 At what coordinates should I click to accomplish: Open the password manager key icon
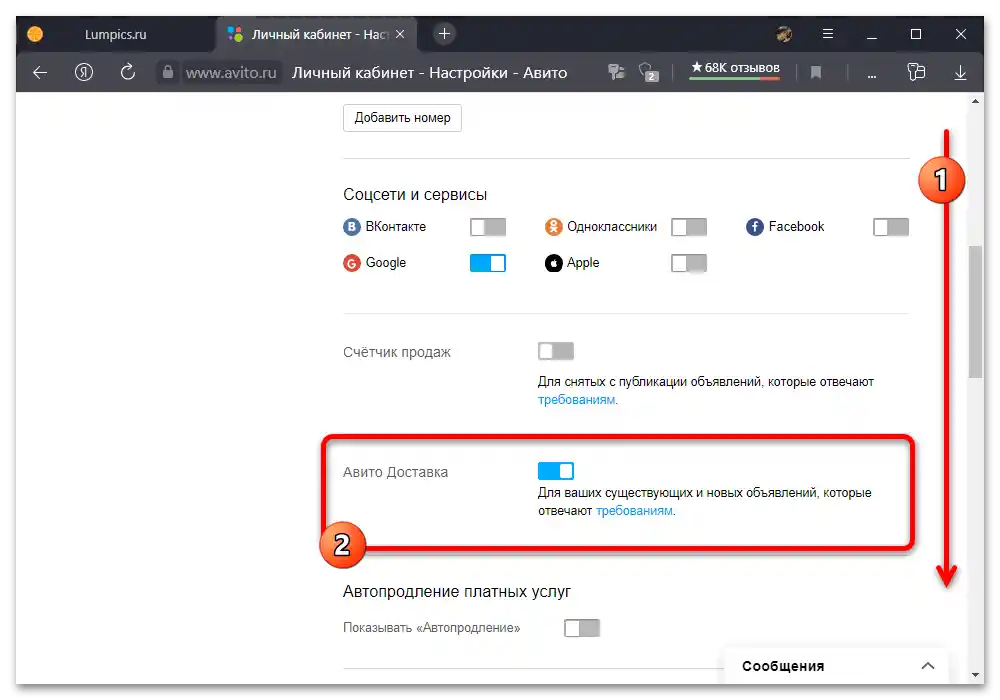[616, 72]
